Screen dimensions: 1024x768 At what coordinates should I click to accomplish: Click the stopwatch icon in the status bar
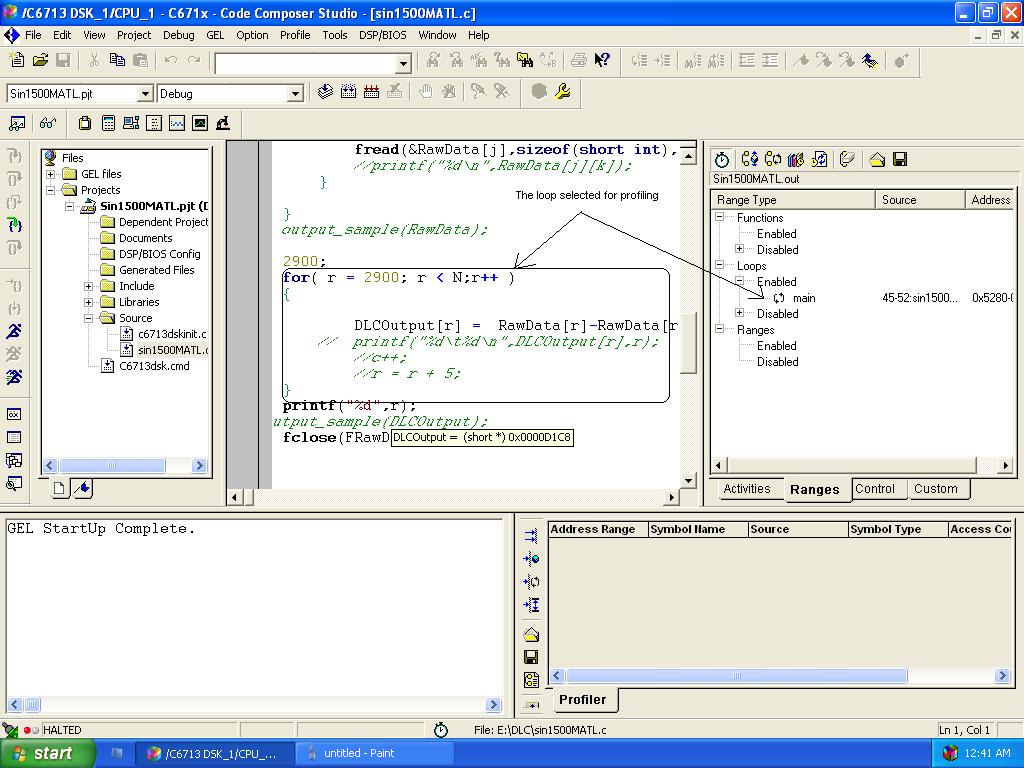pyautogui.click(x=441, y=729)
